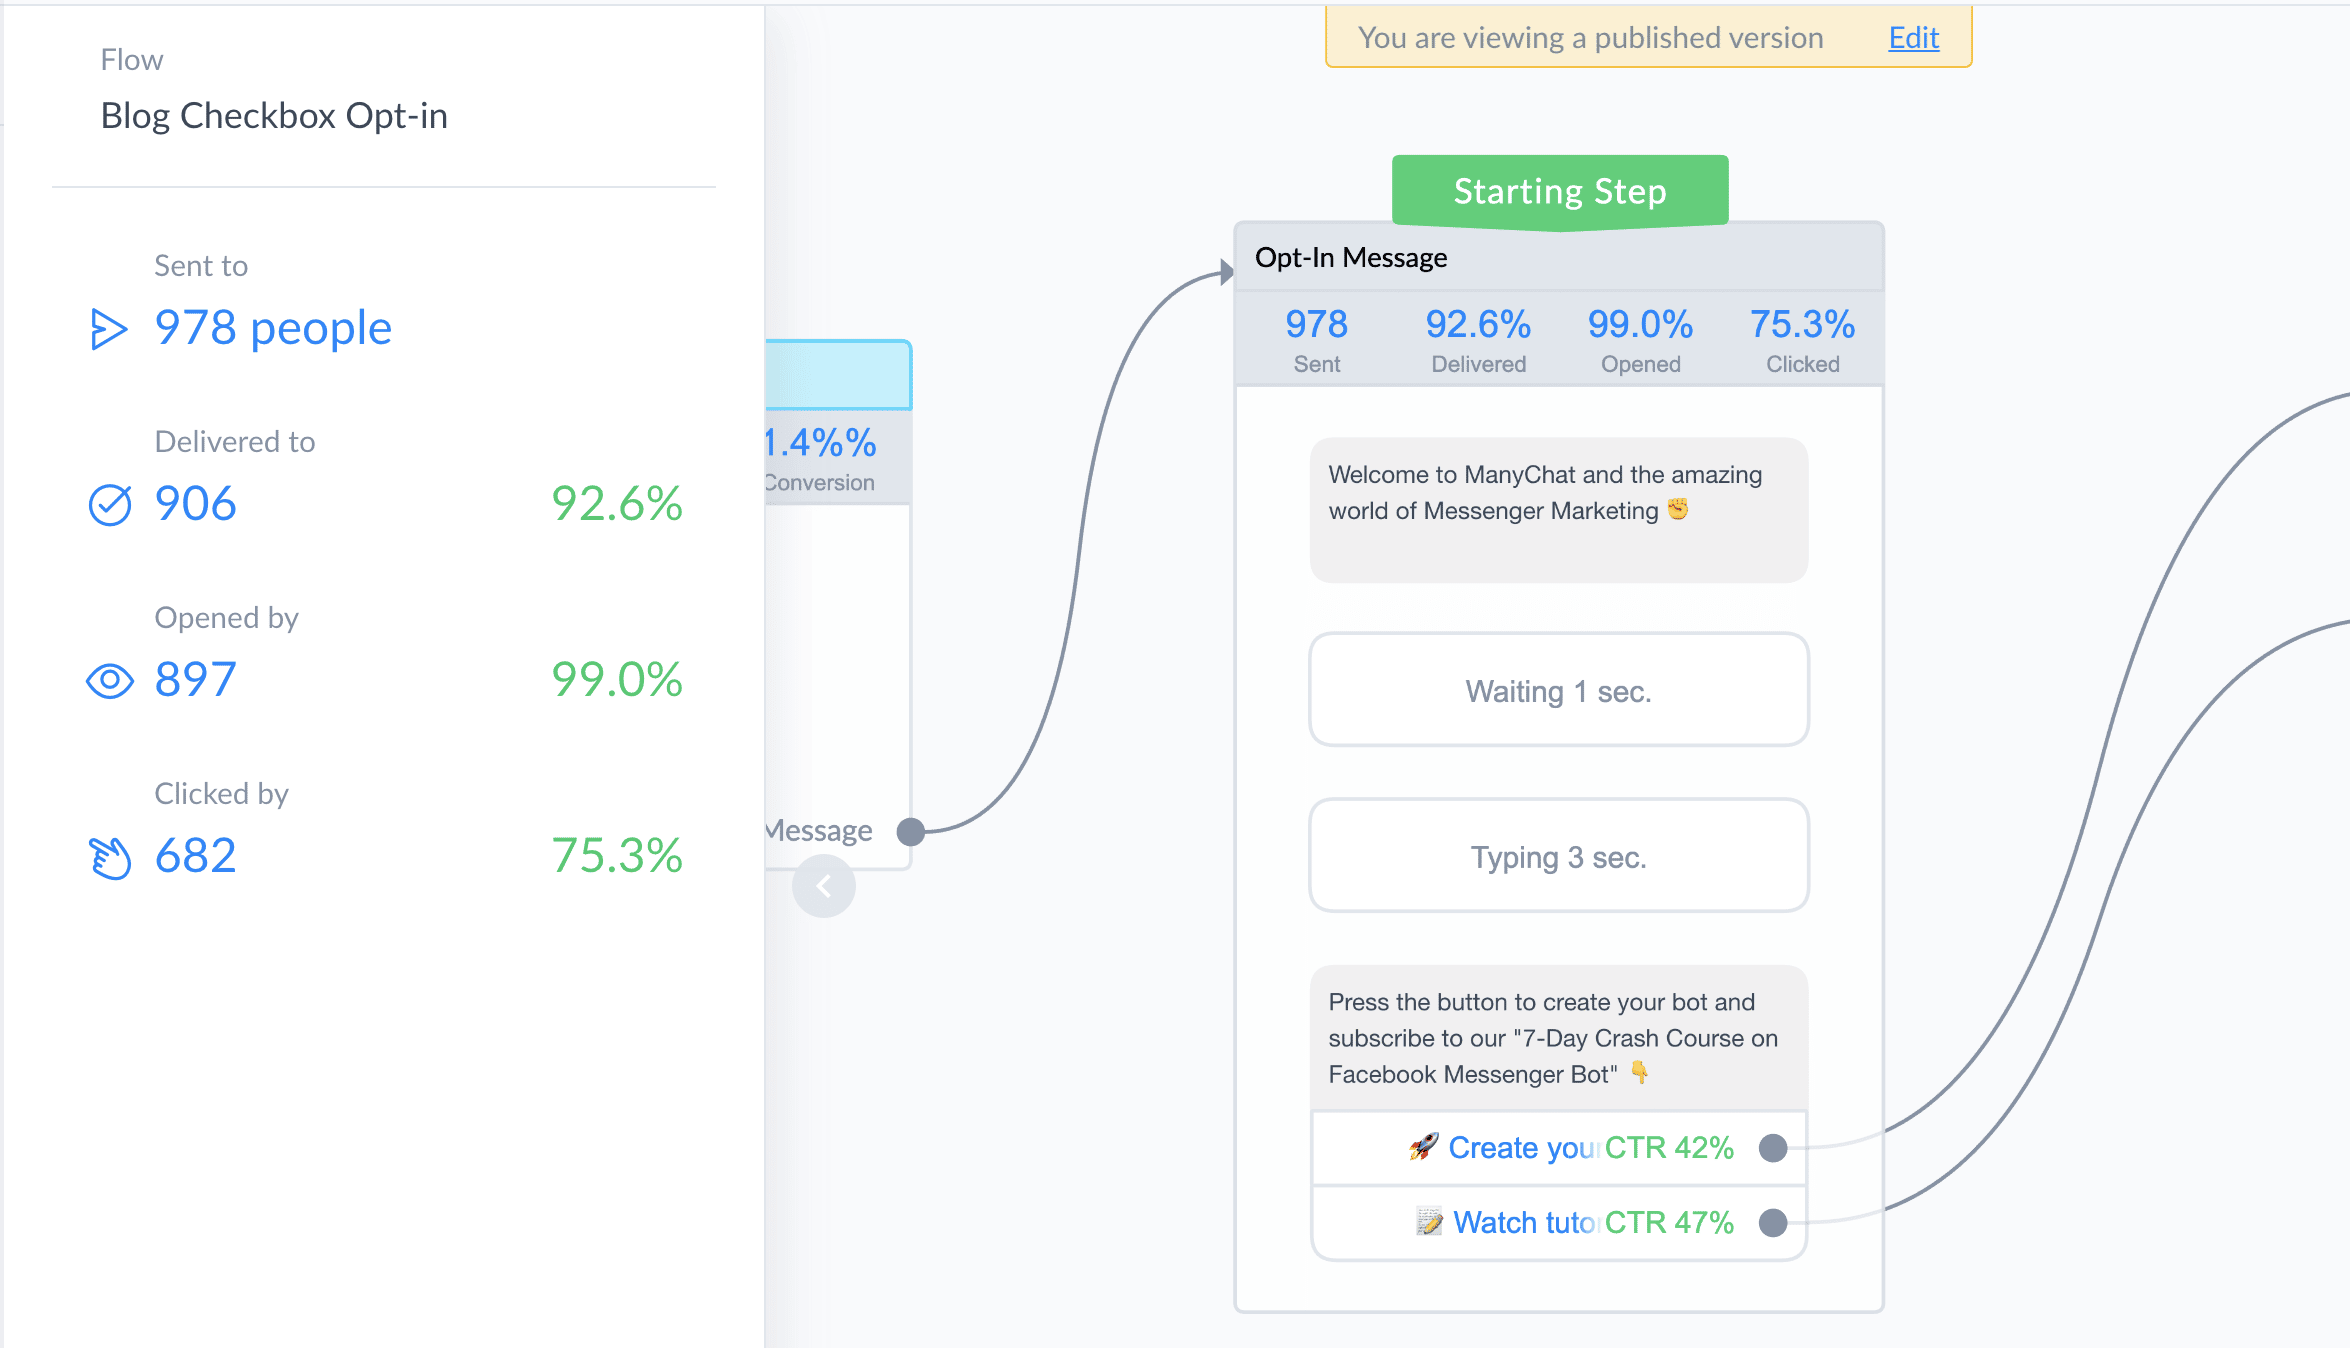Click the 99.0% Opened stat in the header
This screenshot has height=1348, width=2350.
tap(1640, 340)
